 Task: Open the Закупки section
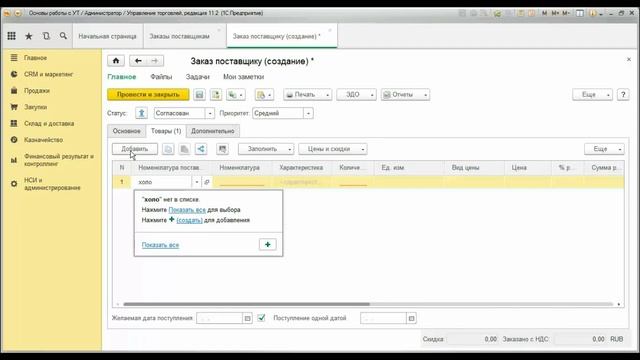pos(36,107)
